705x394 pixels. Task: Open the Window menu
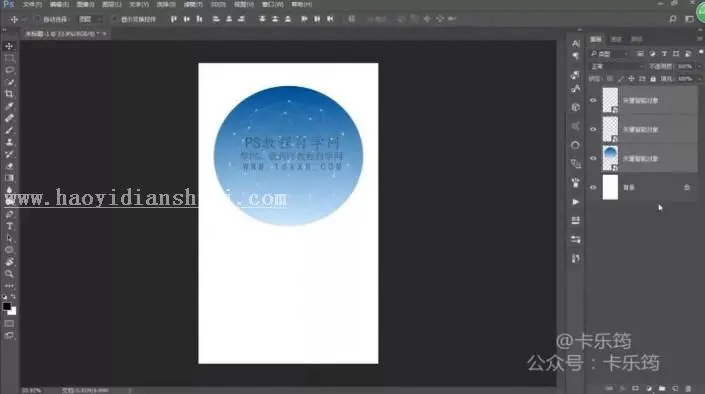(x=272, y=4)
